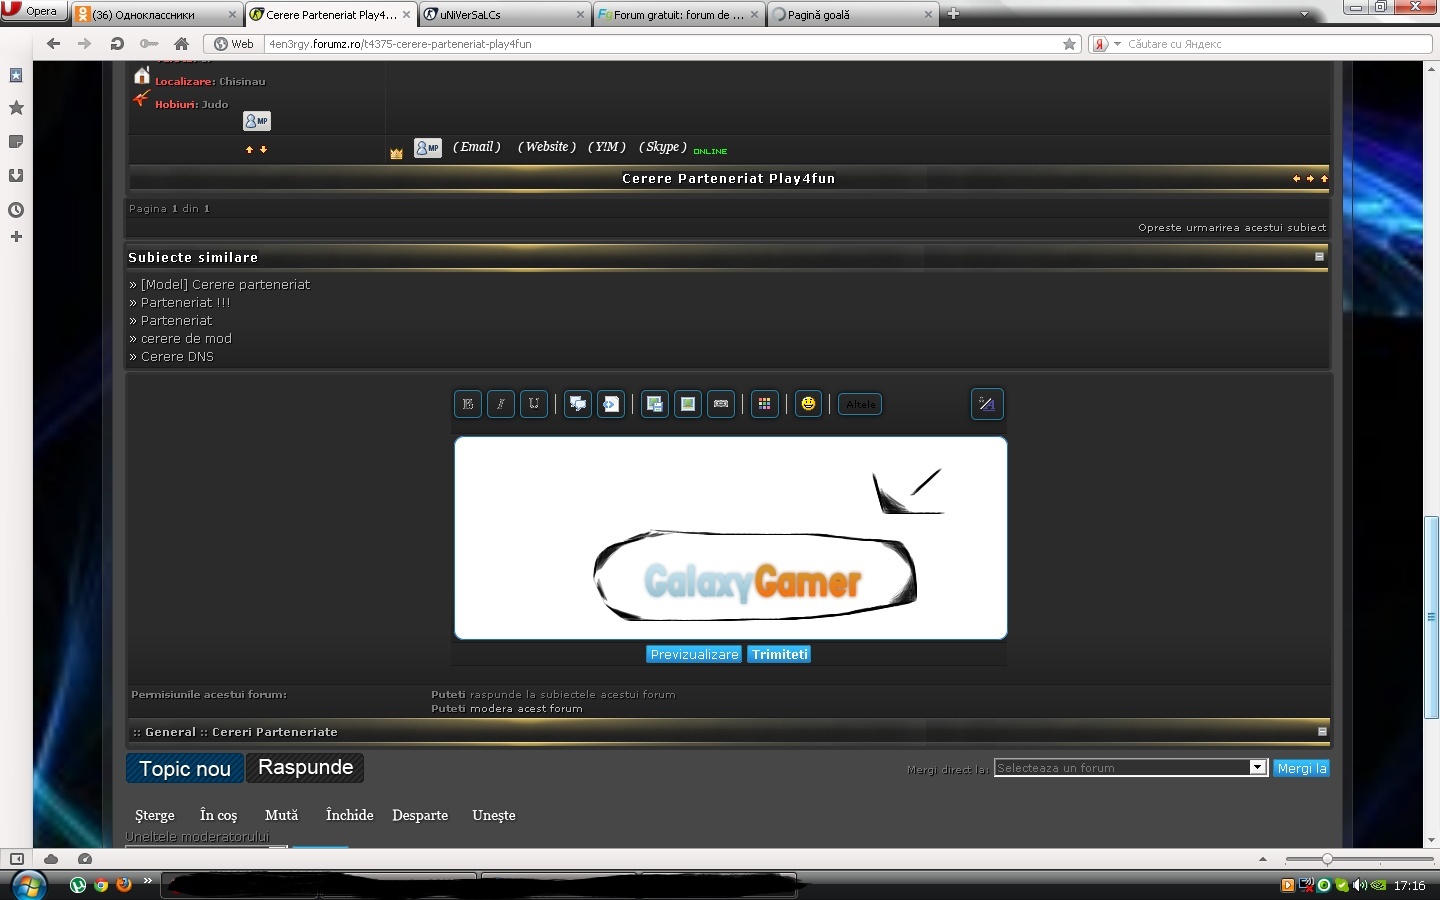Image resolution: width=1440 pixels, height=900 pixels.
Task: Click the Trimiteti button
Action: pos(779,655)
